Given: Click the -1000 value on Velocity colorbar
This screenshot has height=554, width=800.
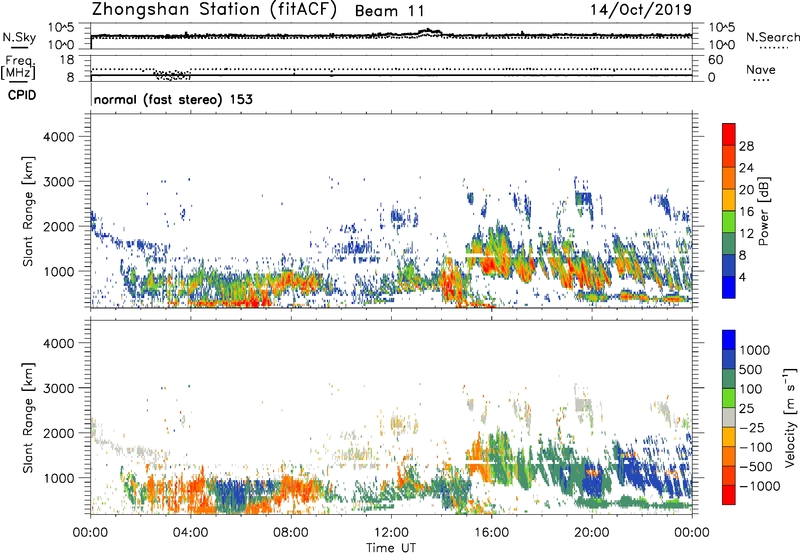Looking at the screenshot, I should (x=759, y=486).
